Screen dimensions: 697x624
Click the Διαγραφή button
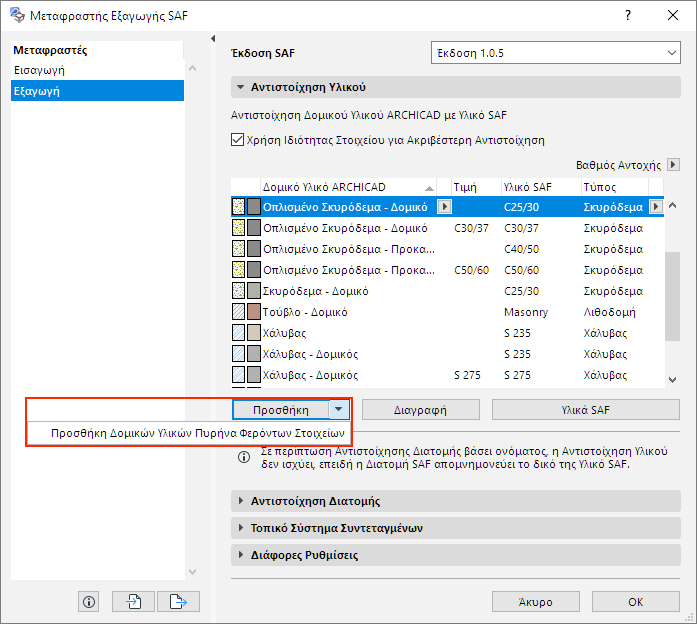click(x=421, y=409)
